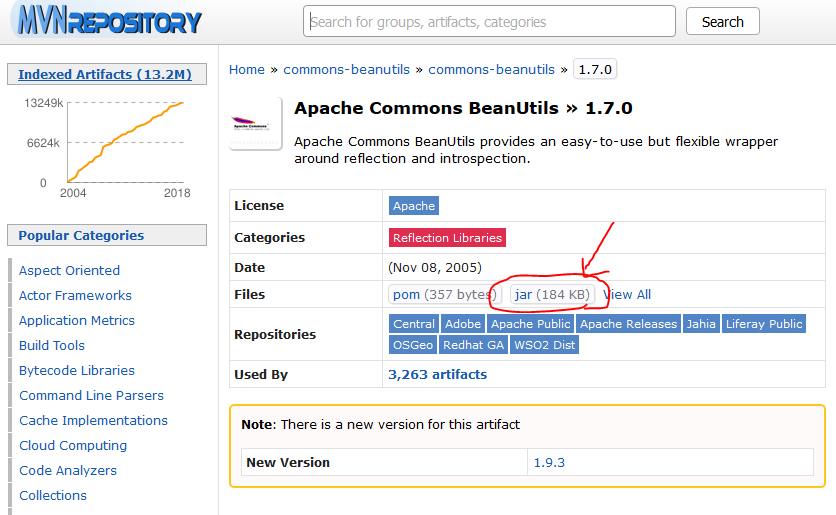Screen dimensions: 836x515
Task: Open the Cloud Computing category
Action: click(x=73, y=446)
